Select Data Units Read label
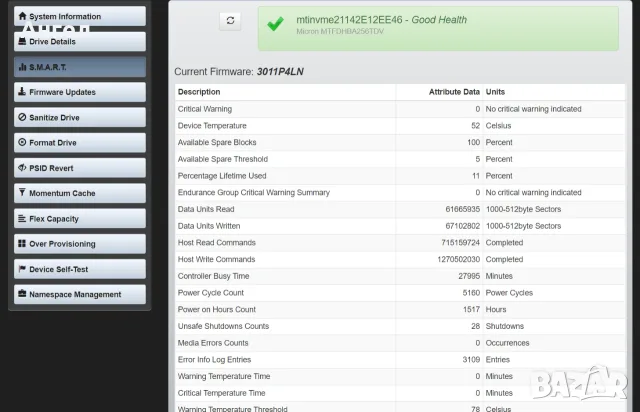Viewport: 640px width, 412px height. (206, 209)
